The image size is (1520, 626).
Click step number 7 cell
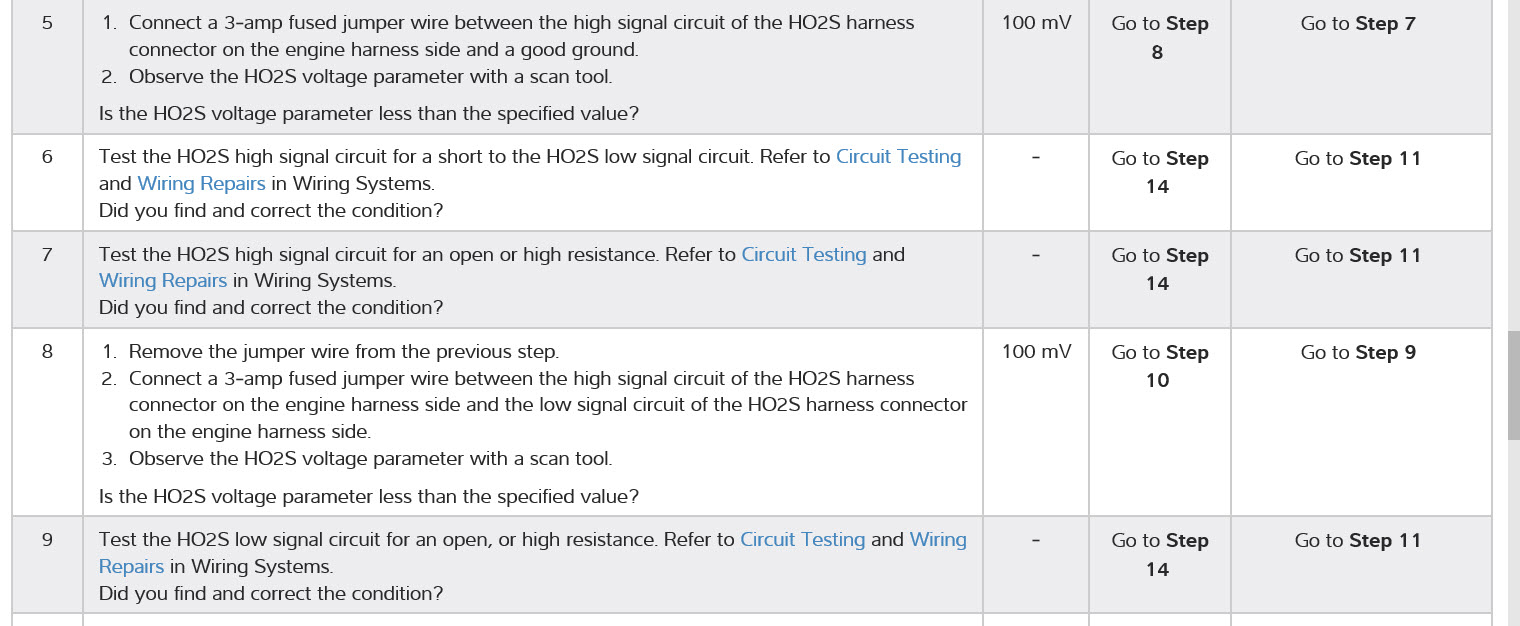click(x=47, y=255)
